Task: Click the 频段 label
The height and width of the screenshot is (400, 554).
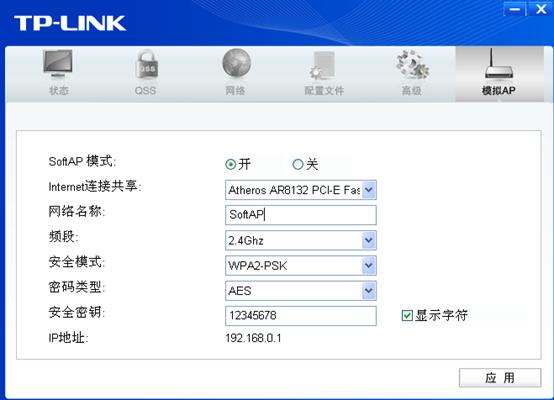Action: point(63,236)
